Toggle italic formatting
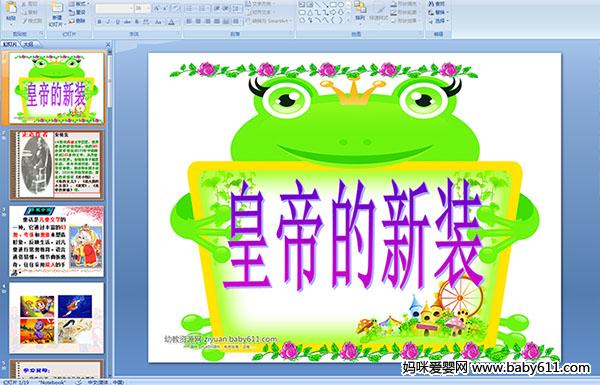 point(108,22)
